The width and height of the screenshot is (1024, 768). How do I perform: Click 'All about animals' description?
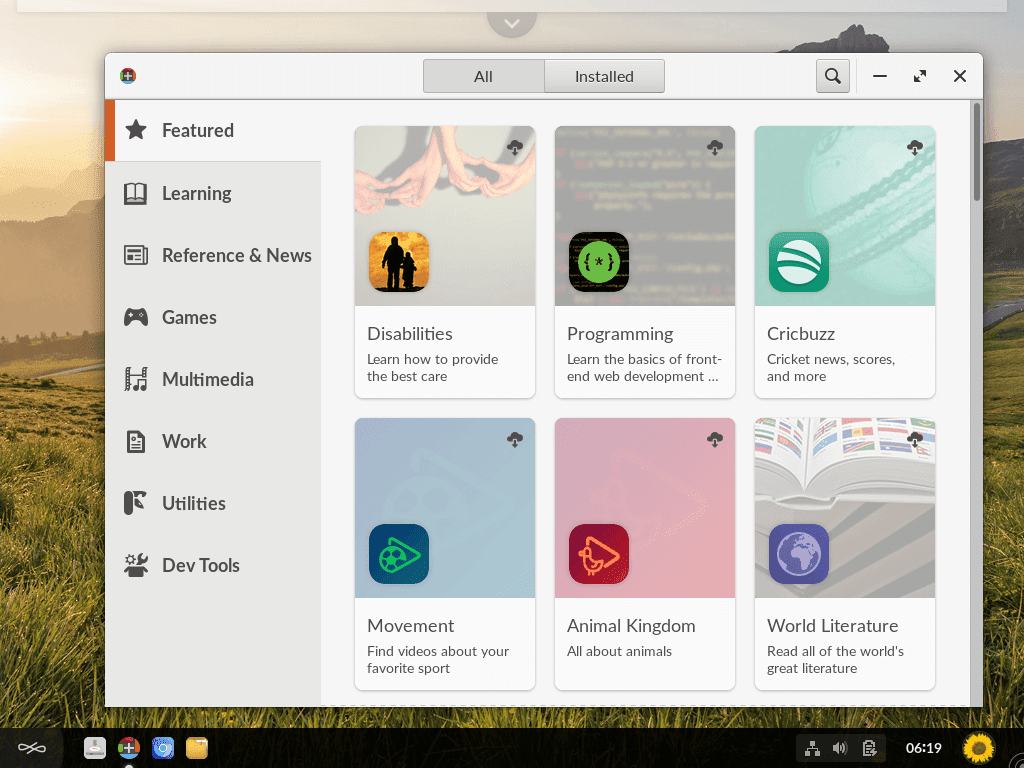[x=619, y=651]
